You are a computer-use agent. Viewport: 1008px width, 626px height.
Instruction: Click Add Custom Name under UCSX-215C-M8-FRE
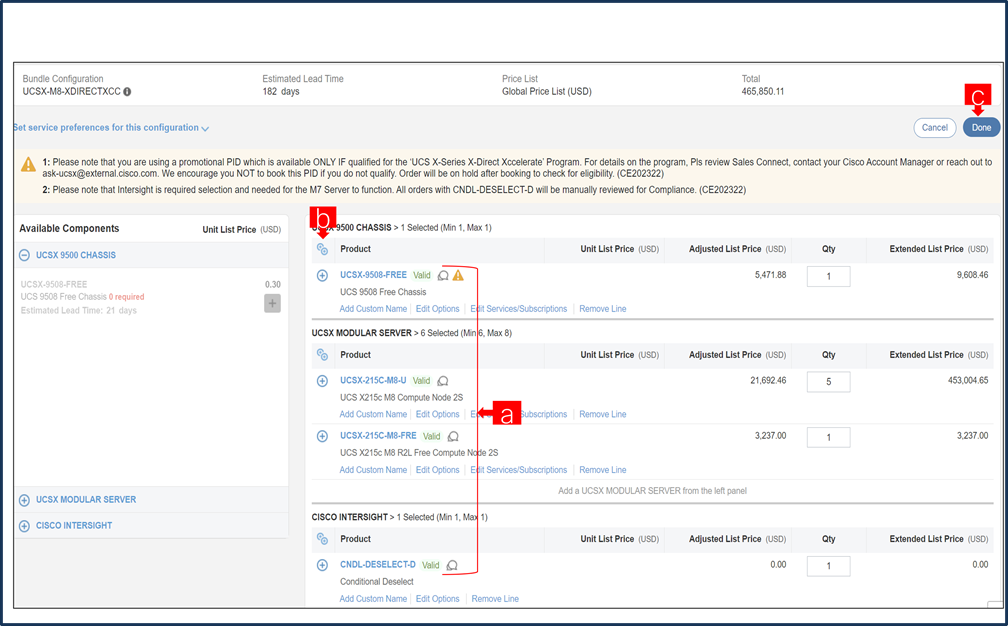(x=373, y=470)
